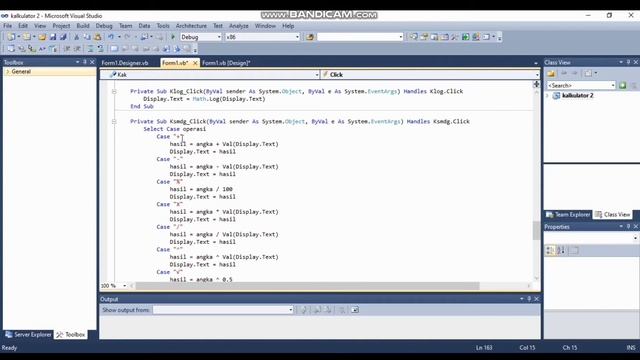
Task: Pin the Toolbox panel with auto-hide icon
Action: 85,62
